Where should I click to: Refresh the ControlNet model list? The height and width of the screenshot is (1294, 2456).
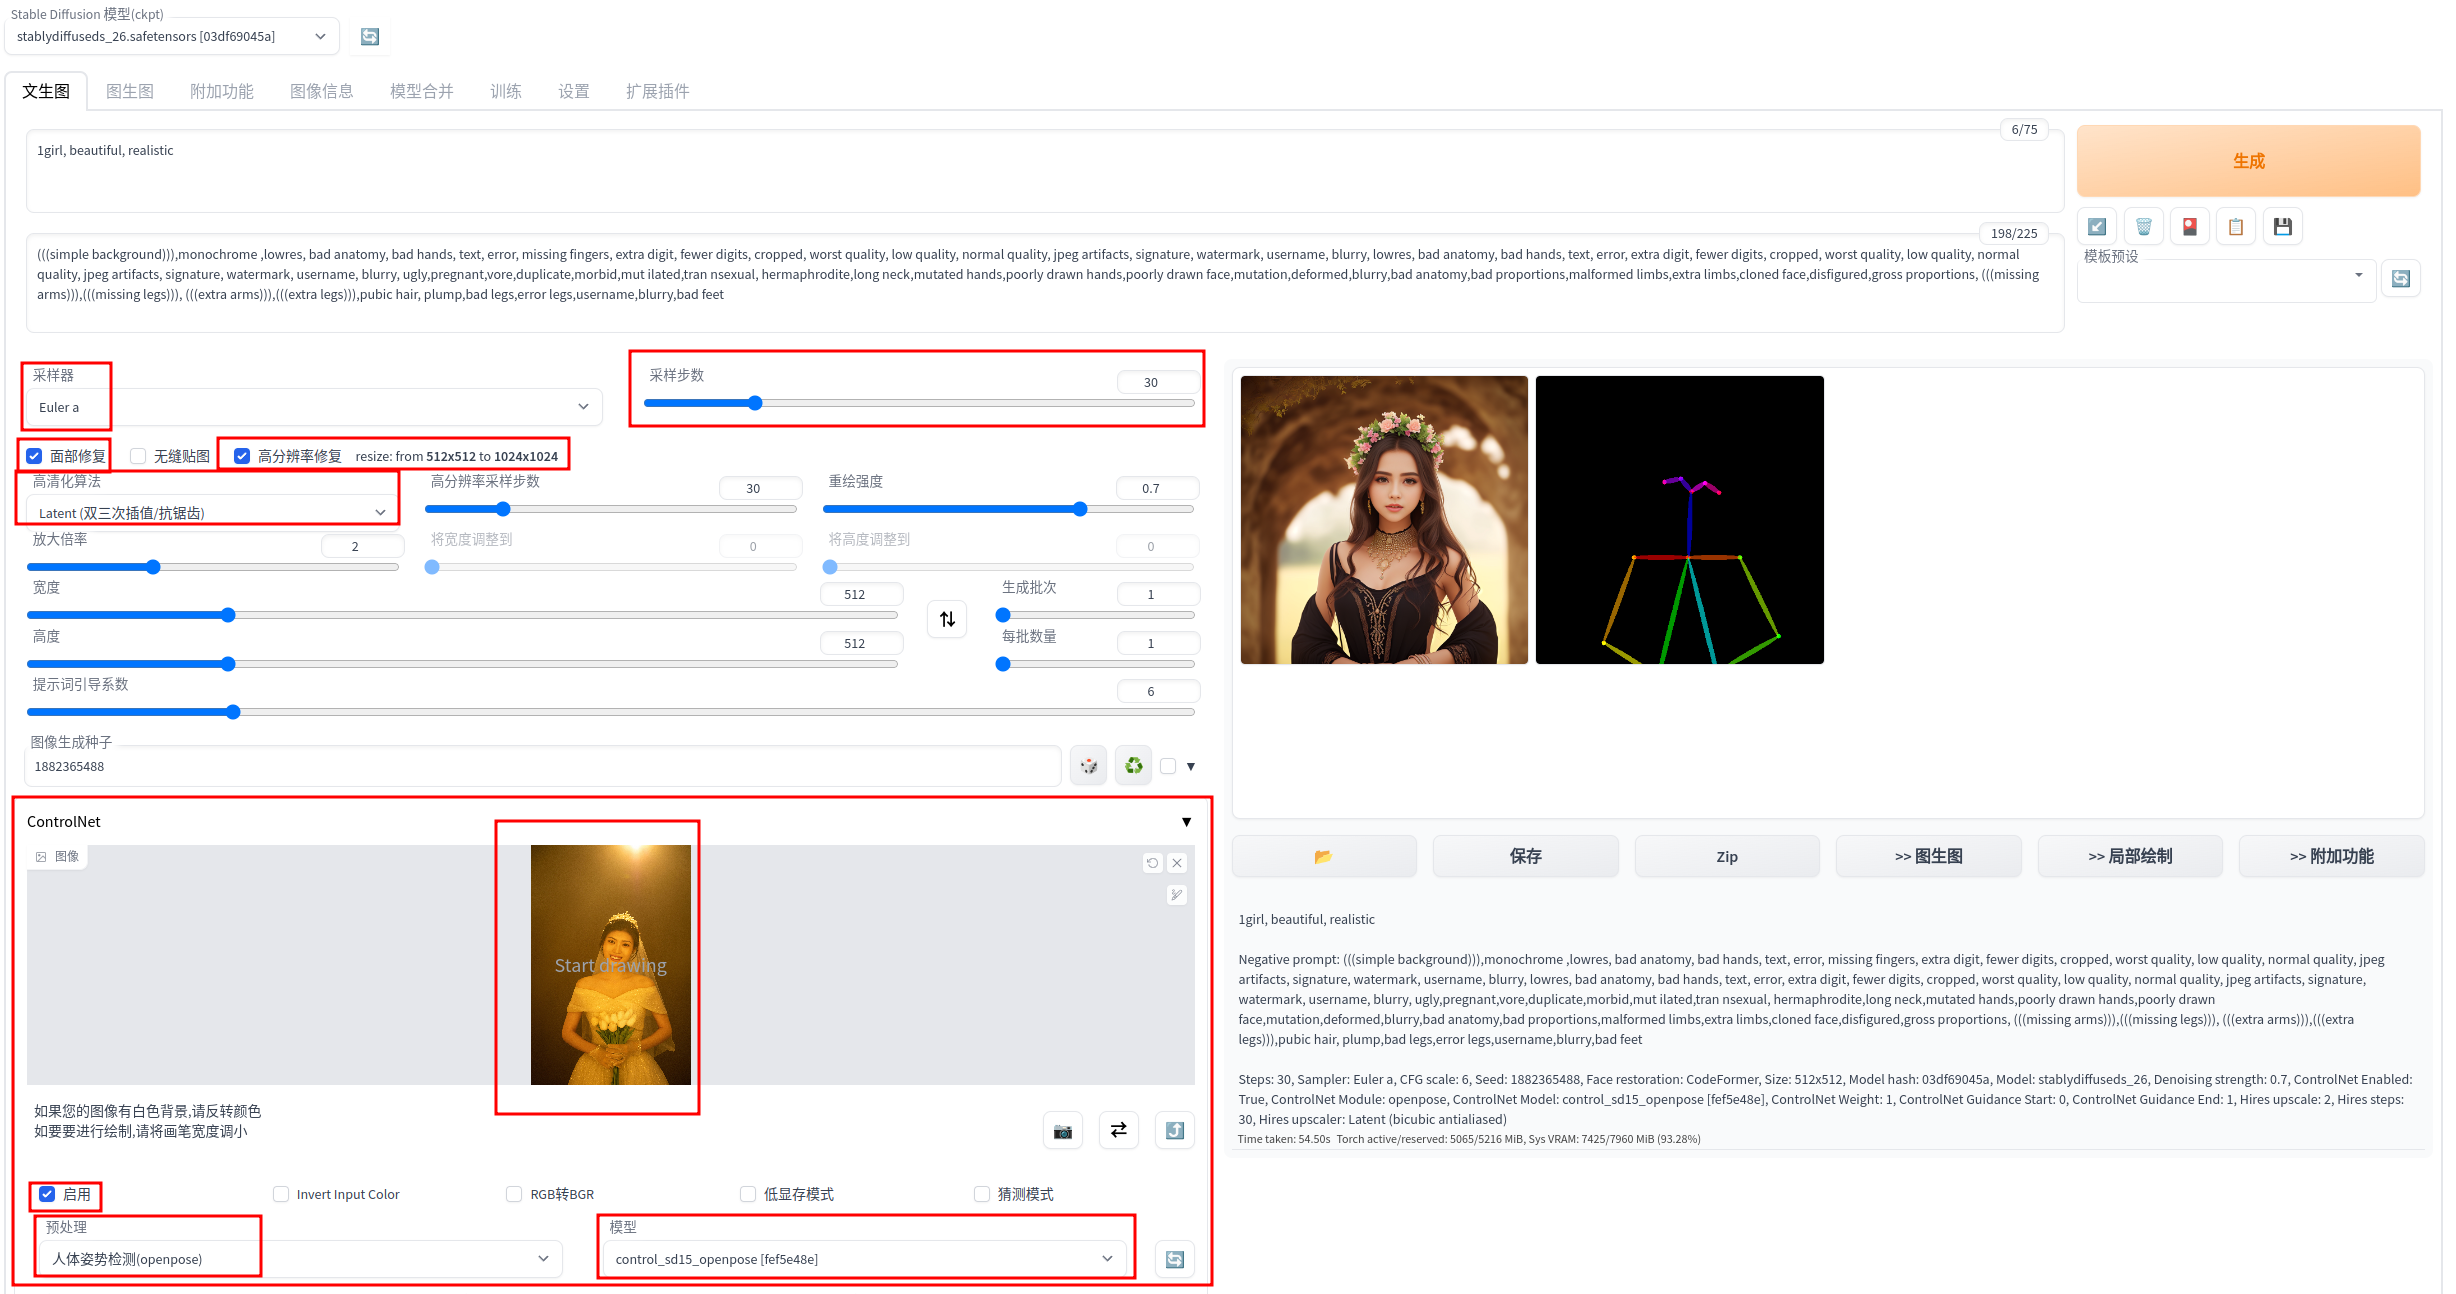coord(1174,1259)
